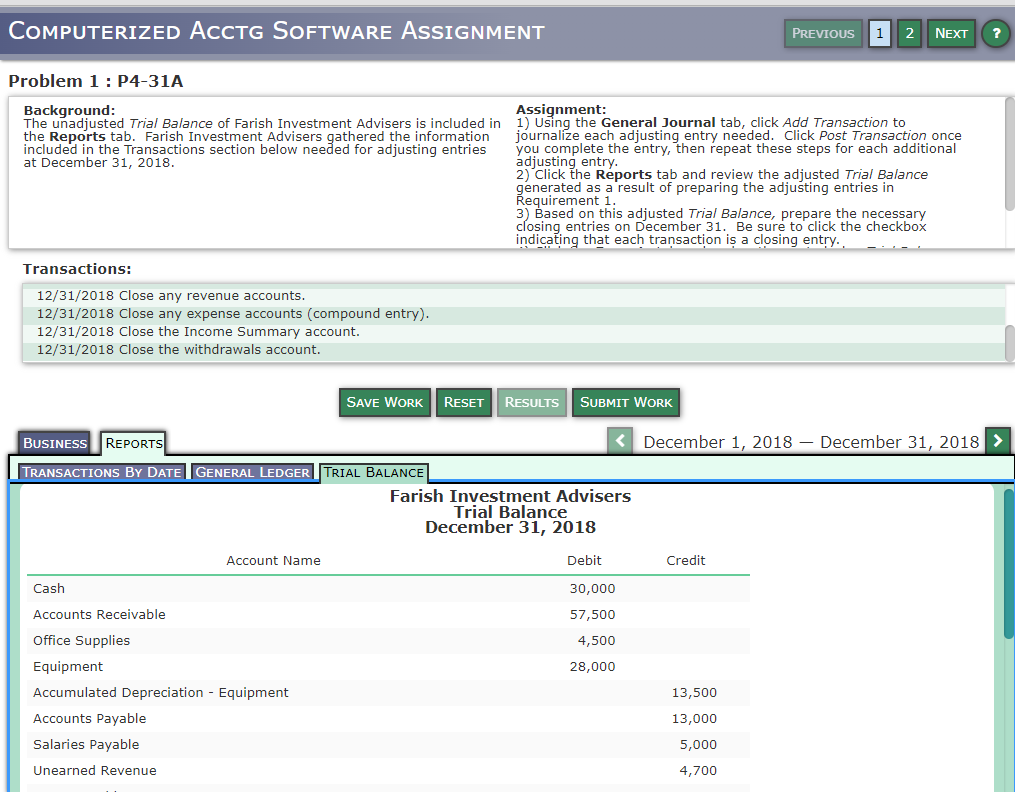Image resolution: width=1015 pixels, height=792 pixels.
Task: Click the 57,500 debit amount
Action: (592, 615)
